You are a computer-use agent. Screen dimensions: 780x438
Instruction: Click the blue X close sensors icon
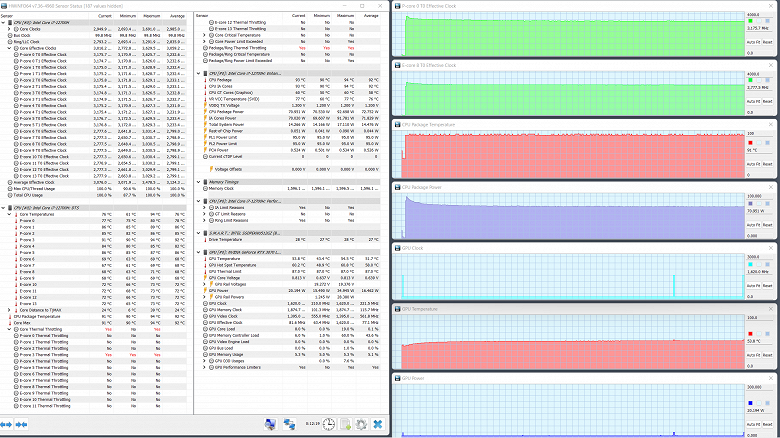point(377,425)
